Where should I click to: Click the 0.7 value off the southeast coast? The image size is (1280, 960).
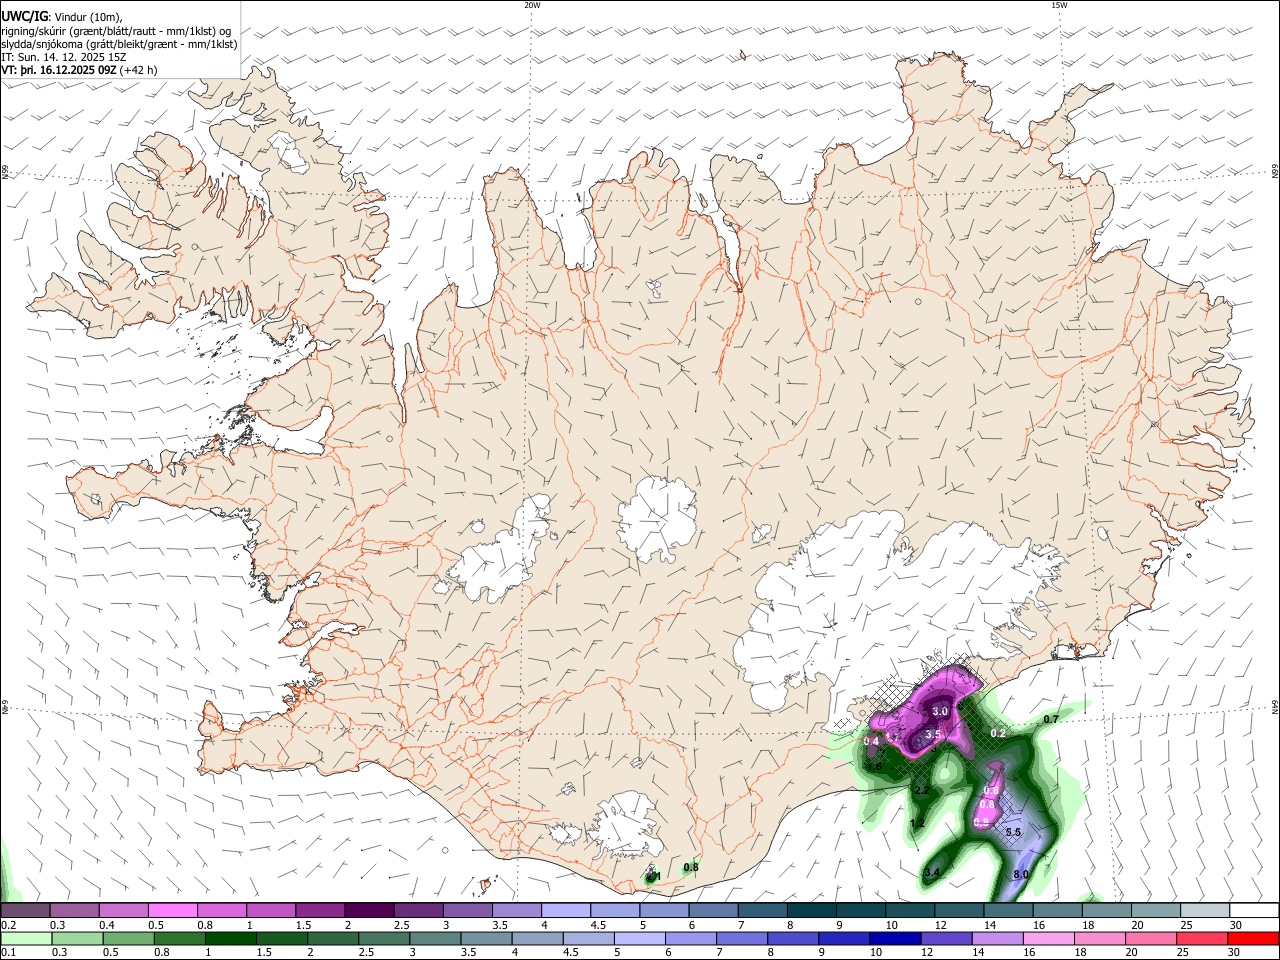pyautogui.click(x=1051, y=720)
